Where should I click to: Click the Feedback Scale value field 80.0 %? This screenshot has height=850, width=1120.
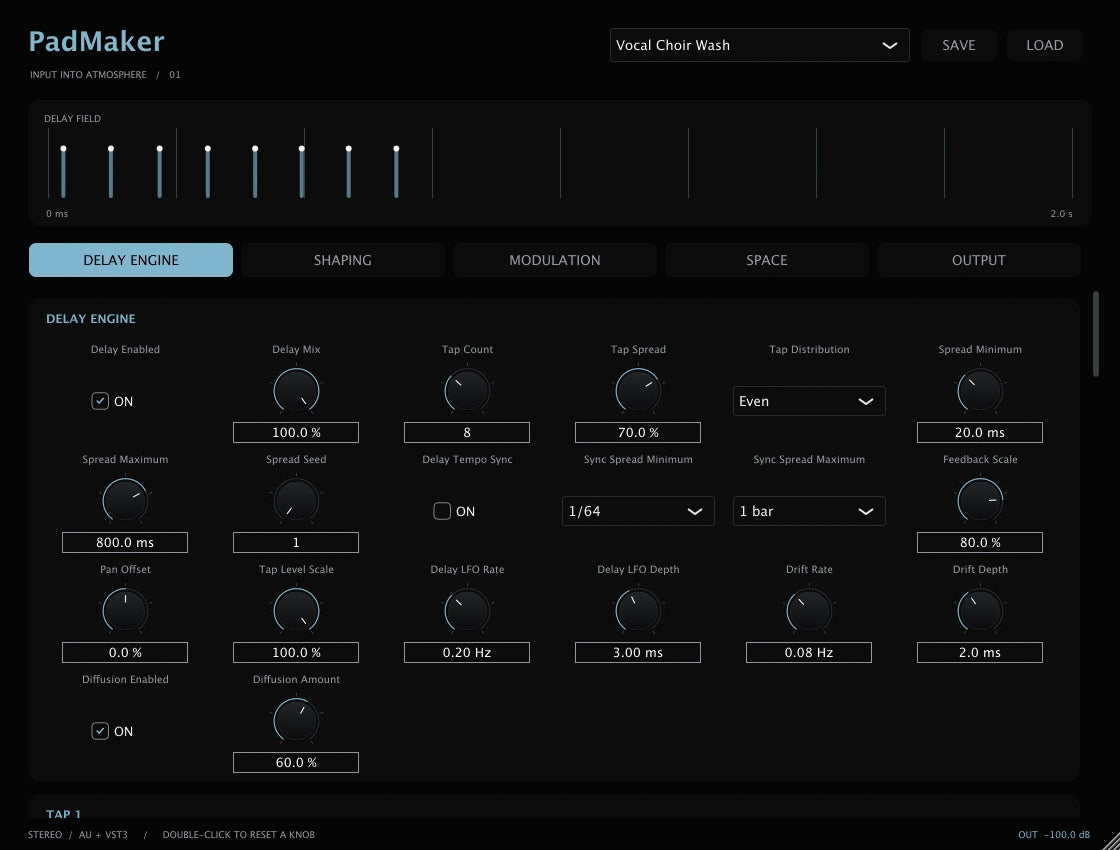(980, 542)
